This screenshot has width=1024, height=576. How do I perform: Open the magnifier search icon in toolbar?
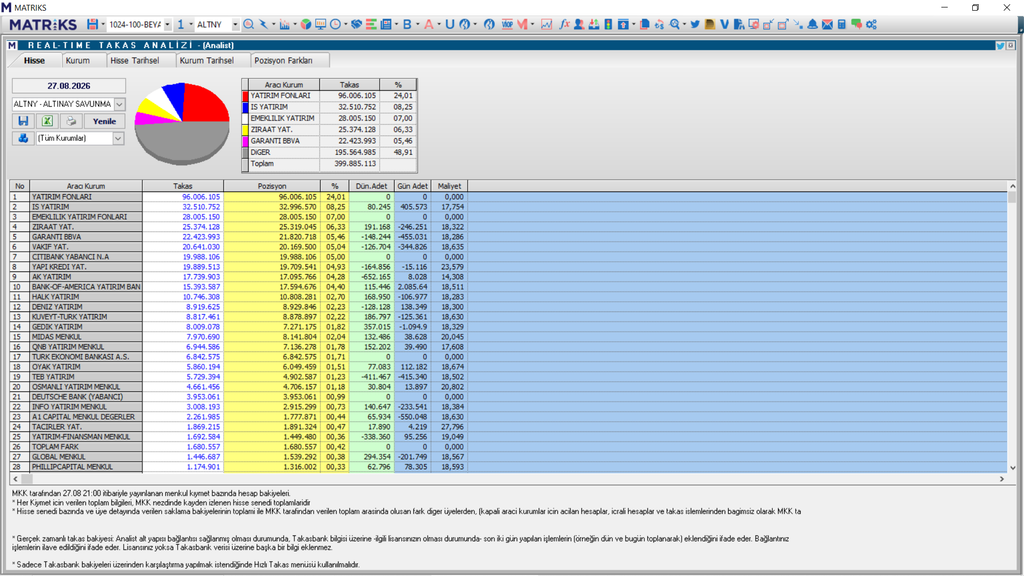[x=248, y=24]
